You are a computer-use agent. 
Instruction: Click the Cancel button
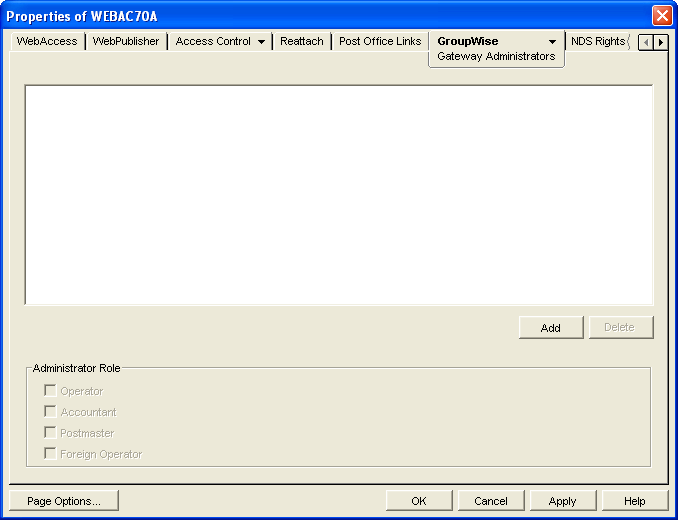[491, 501]
